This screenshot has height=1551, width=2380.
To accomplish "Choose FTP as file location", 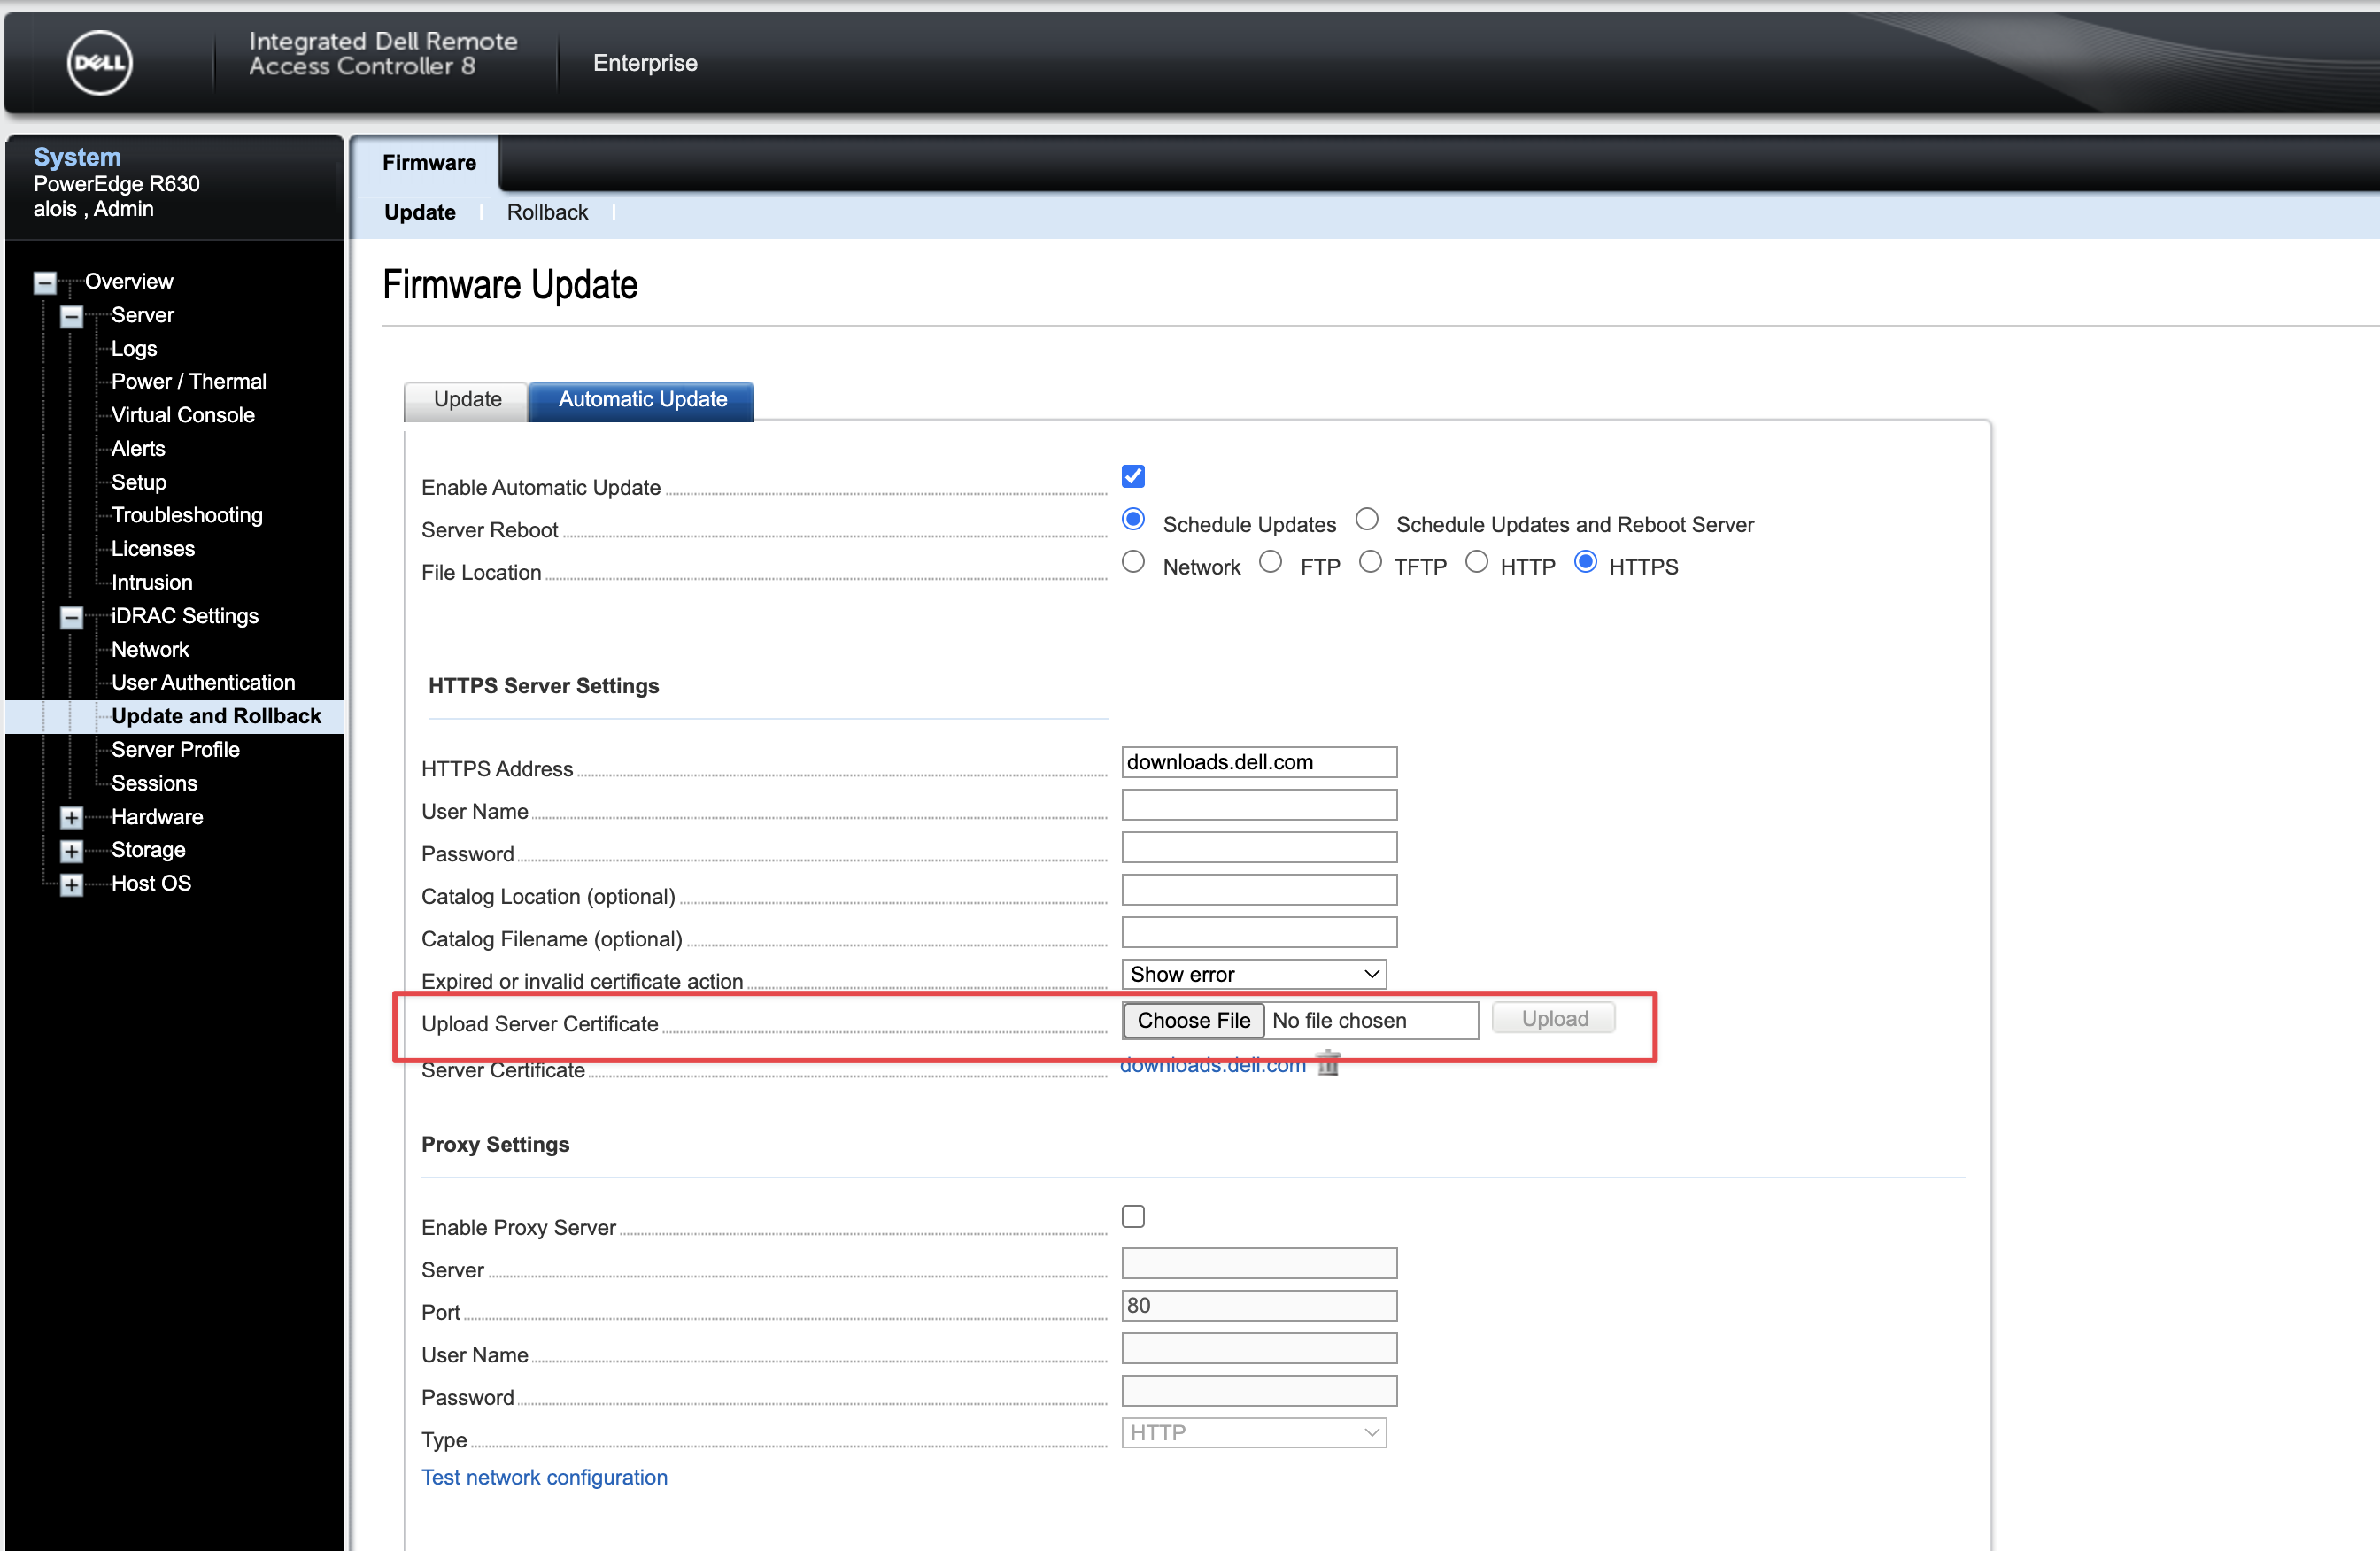I will (x=1270, y=562).
